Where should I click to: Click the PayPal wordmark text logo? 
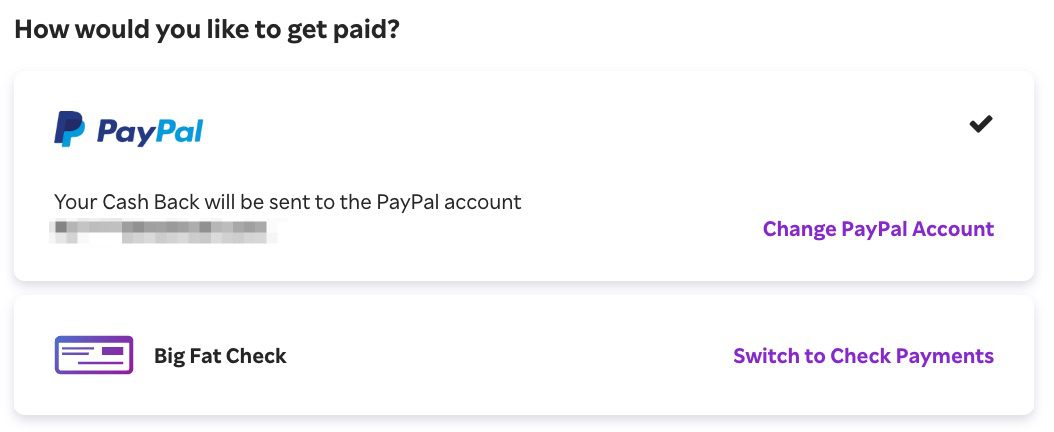click(x=149, y=132)
